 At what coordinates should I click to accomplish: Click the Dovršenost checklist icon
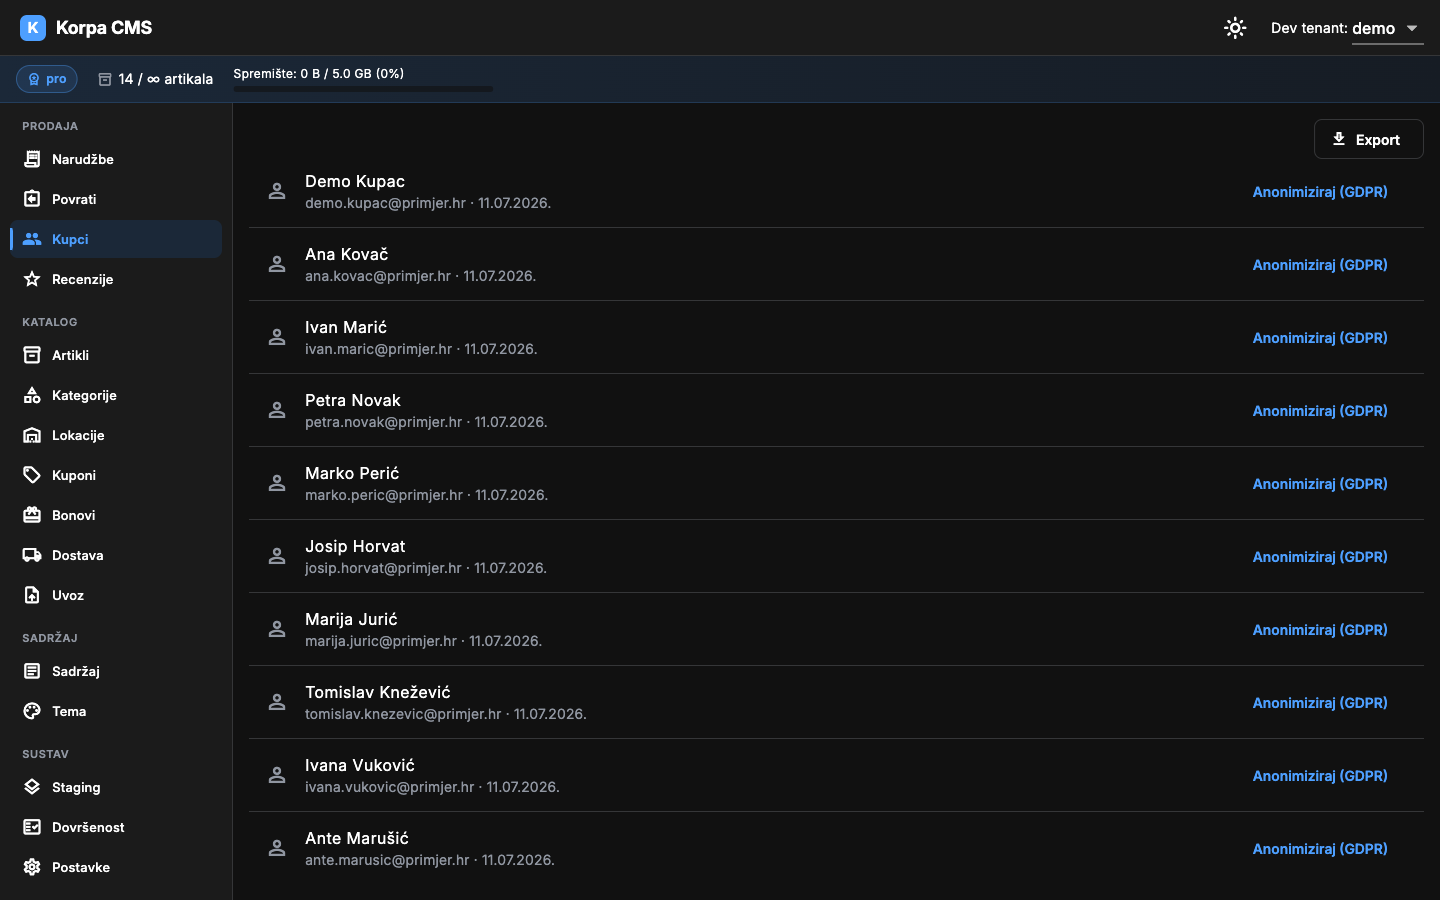point(32,827)
